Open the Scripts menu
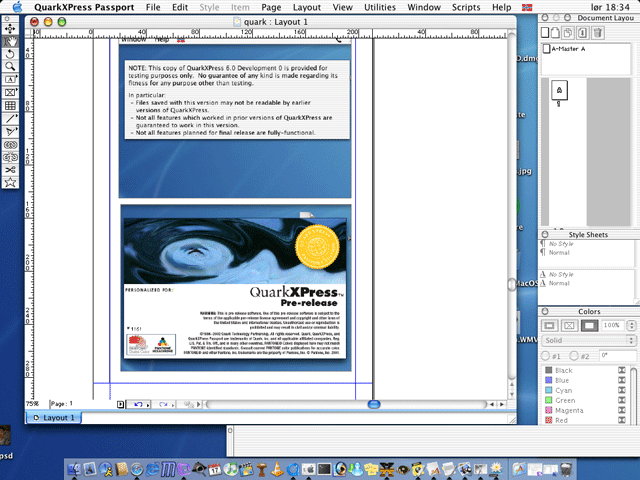Screen dimensions: 640x480 (466, 7)
